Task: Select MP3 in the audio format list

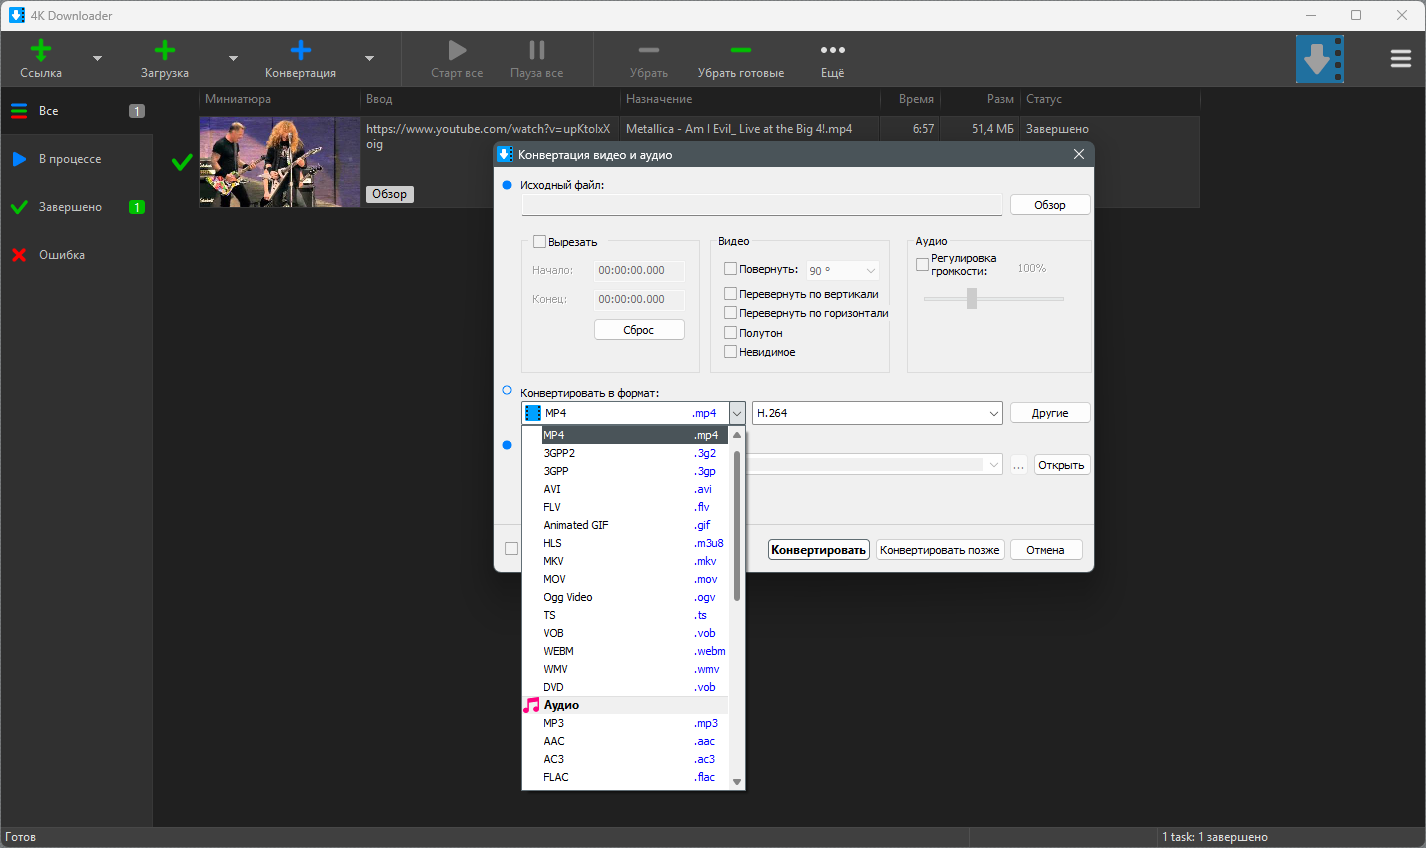Action: click(626, 723)
